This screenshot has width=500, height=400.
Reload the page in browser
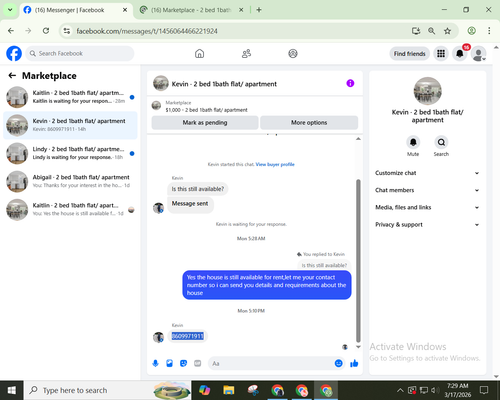pos(46,31)
